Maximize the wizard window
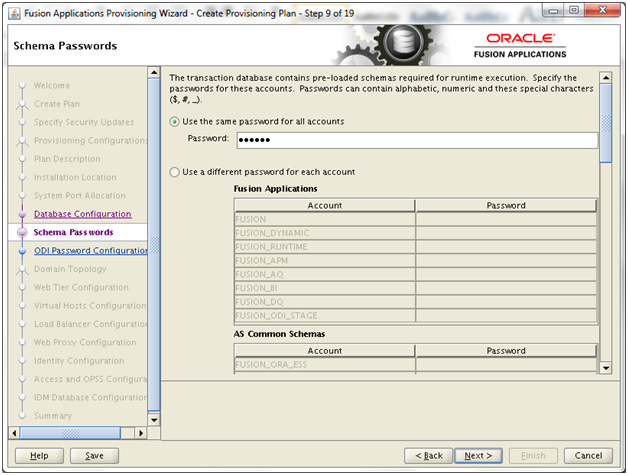This screenshot has width=628, height=475. point(574,10)
